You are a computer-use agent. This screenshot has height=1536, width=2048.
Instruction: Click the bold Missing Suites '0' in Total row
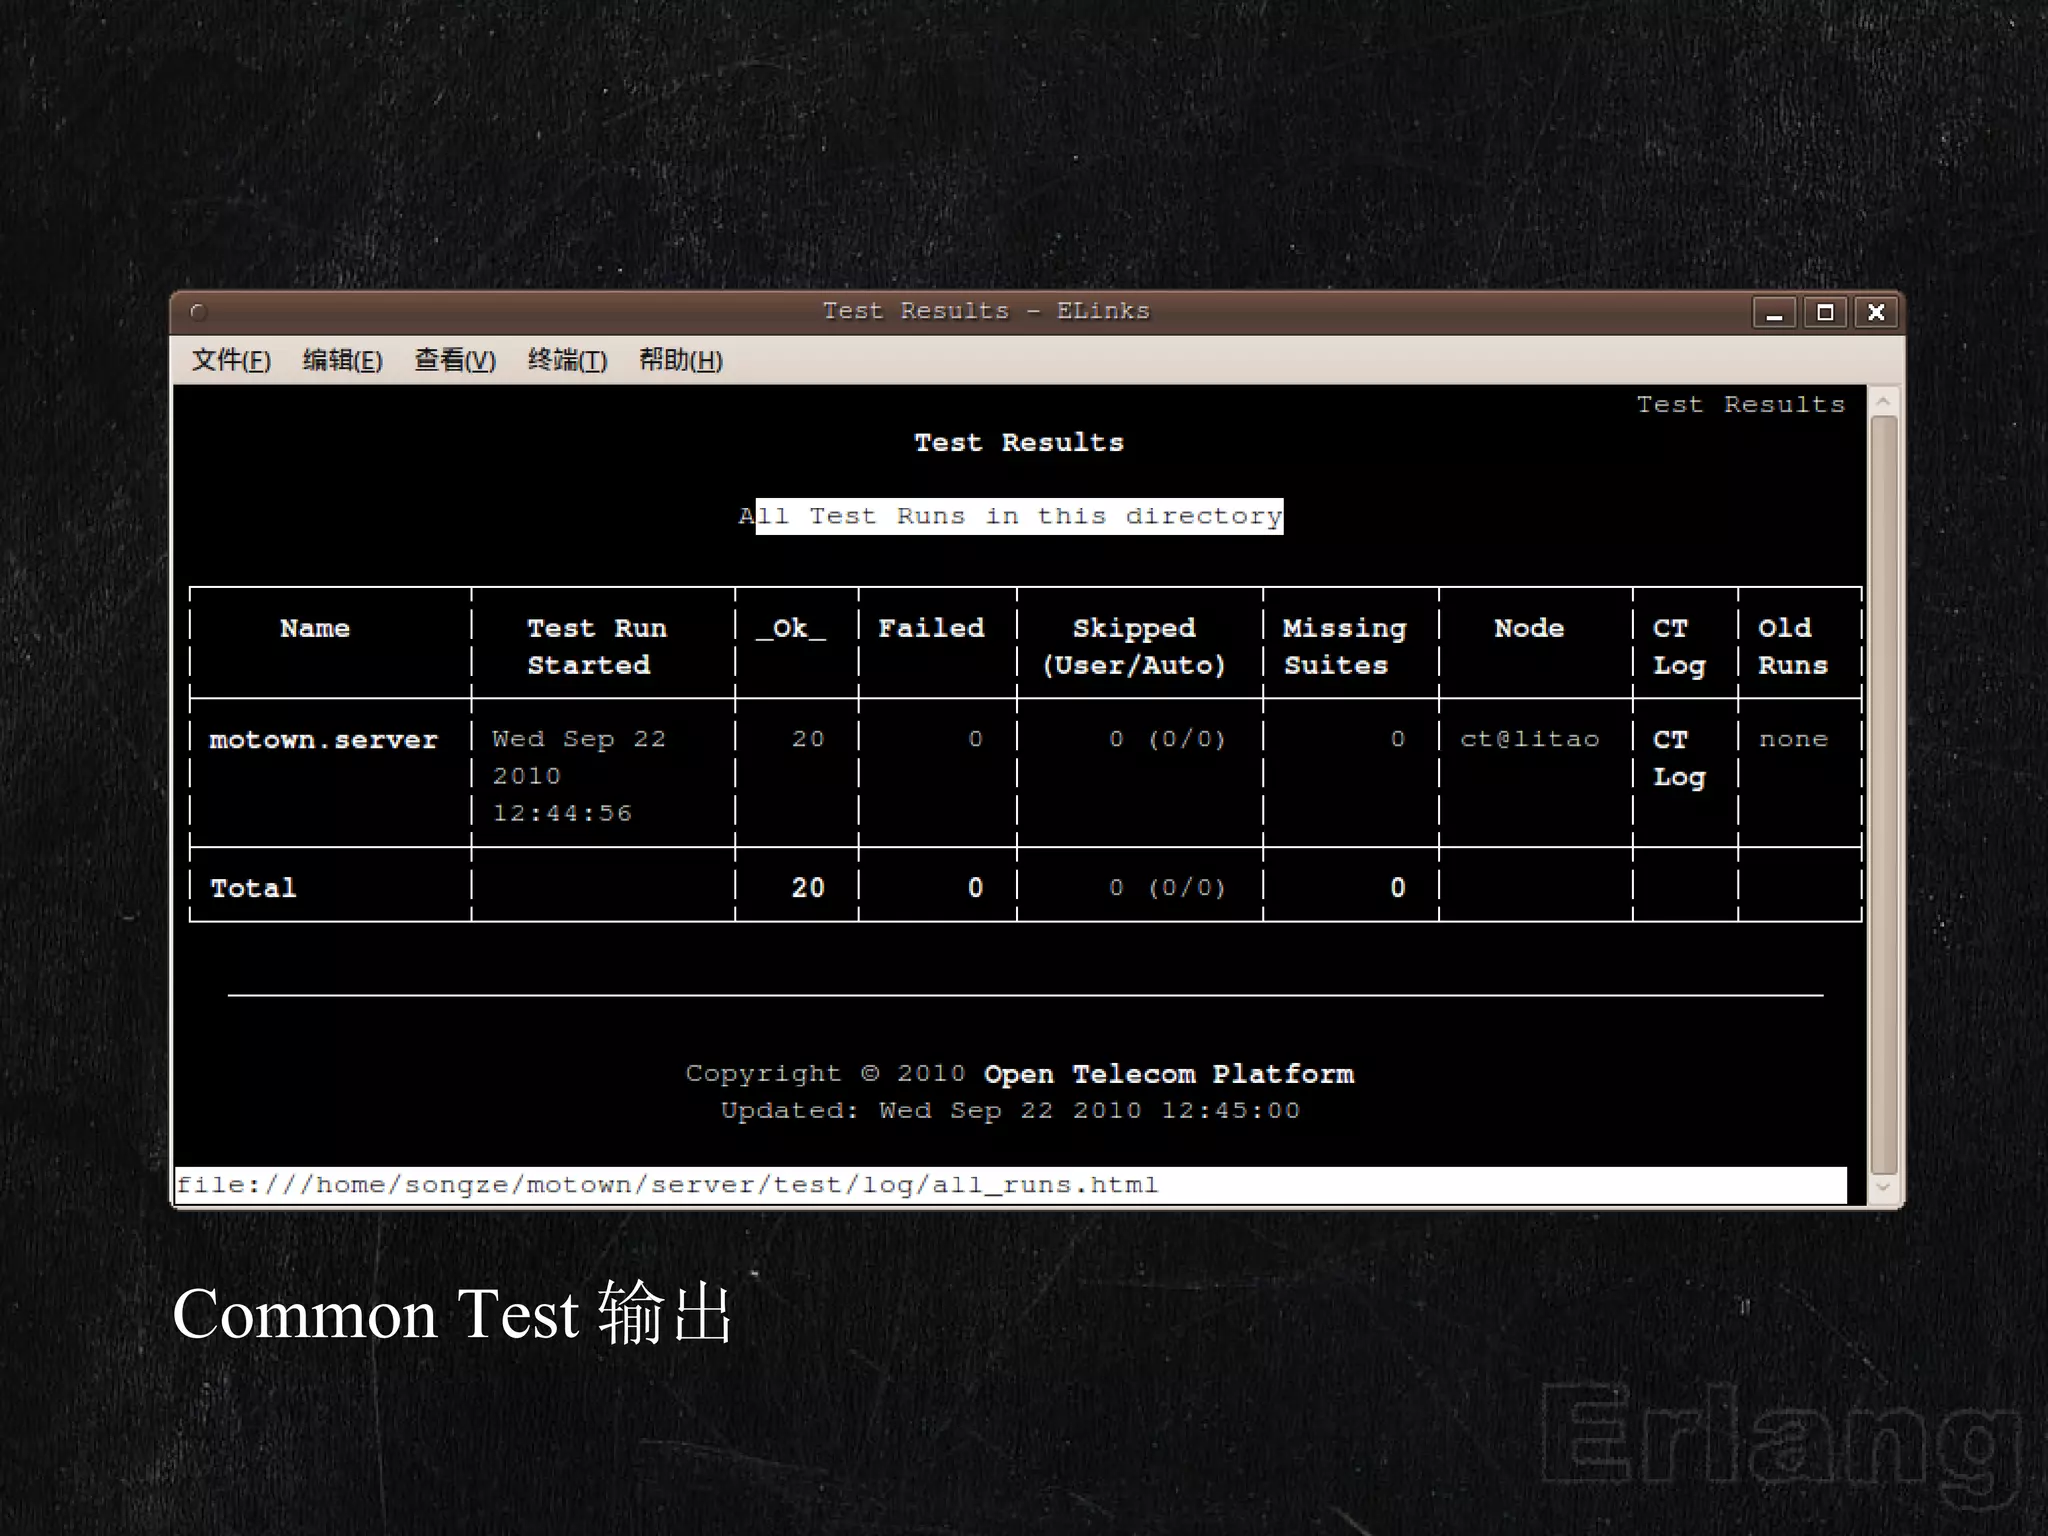coord(1397,888)
